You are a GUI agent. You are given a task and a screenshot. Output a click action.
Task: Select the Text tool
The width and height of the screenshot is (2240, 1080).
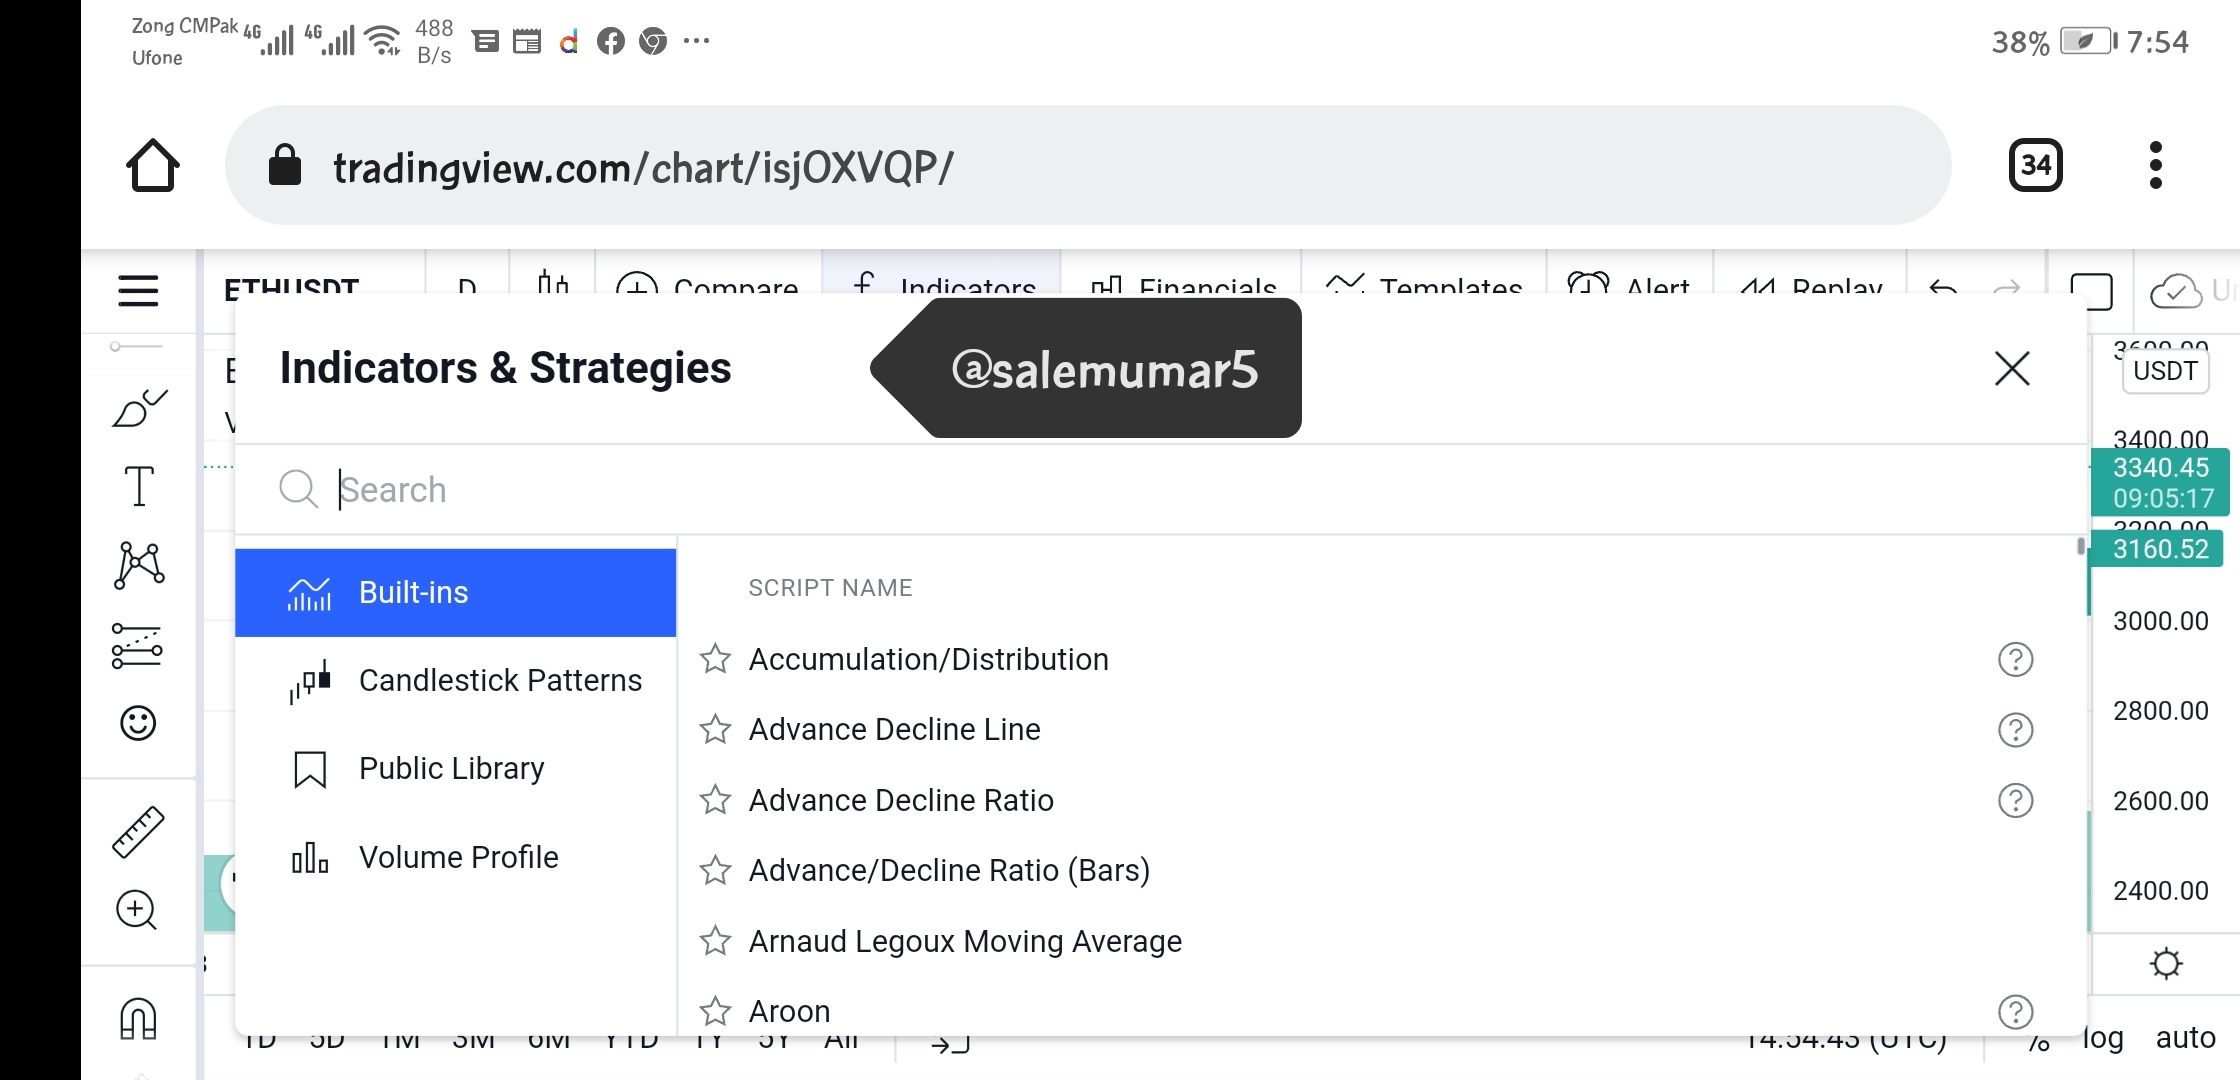pos(139,486)
